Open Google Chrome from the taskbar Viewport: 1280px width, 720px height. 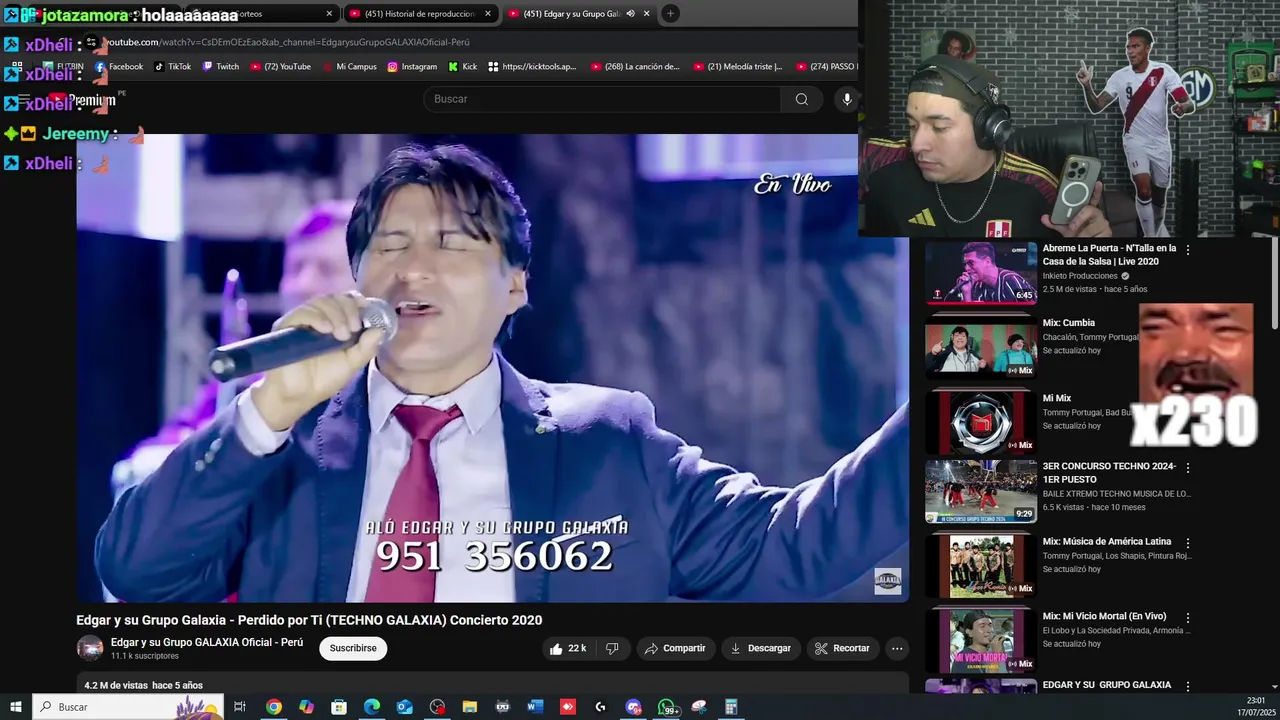[273, 707]
